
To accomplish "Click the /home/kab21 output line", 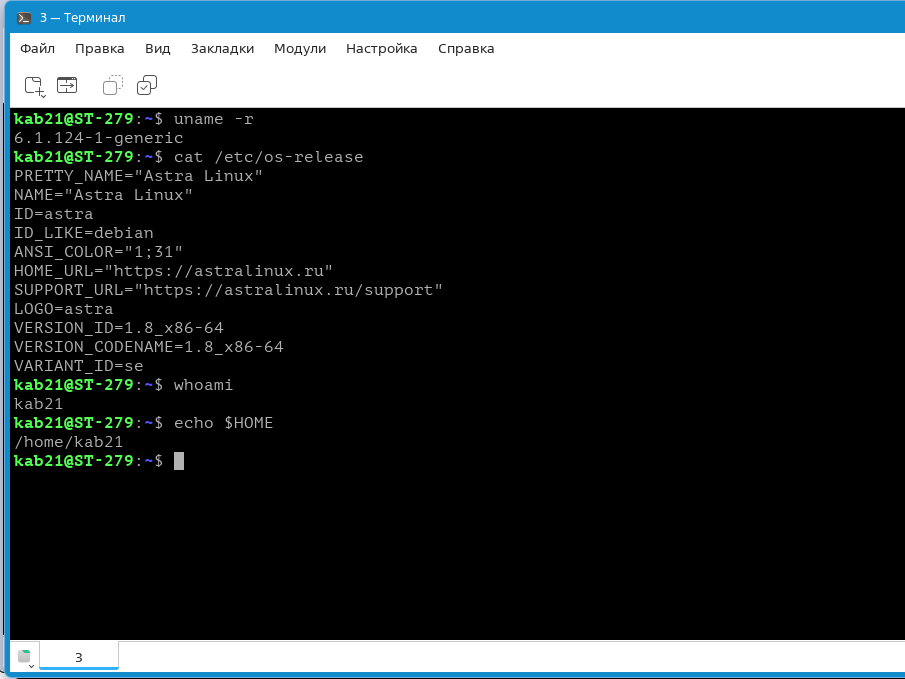I will [68, 442].
